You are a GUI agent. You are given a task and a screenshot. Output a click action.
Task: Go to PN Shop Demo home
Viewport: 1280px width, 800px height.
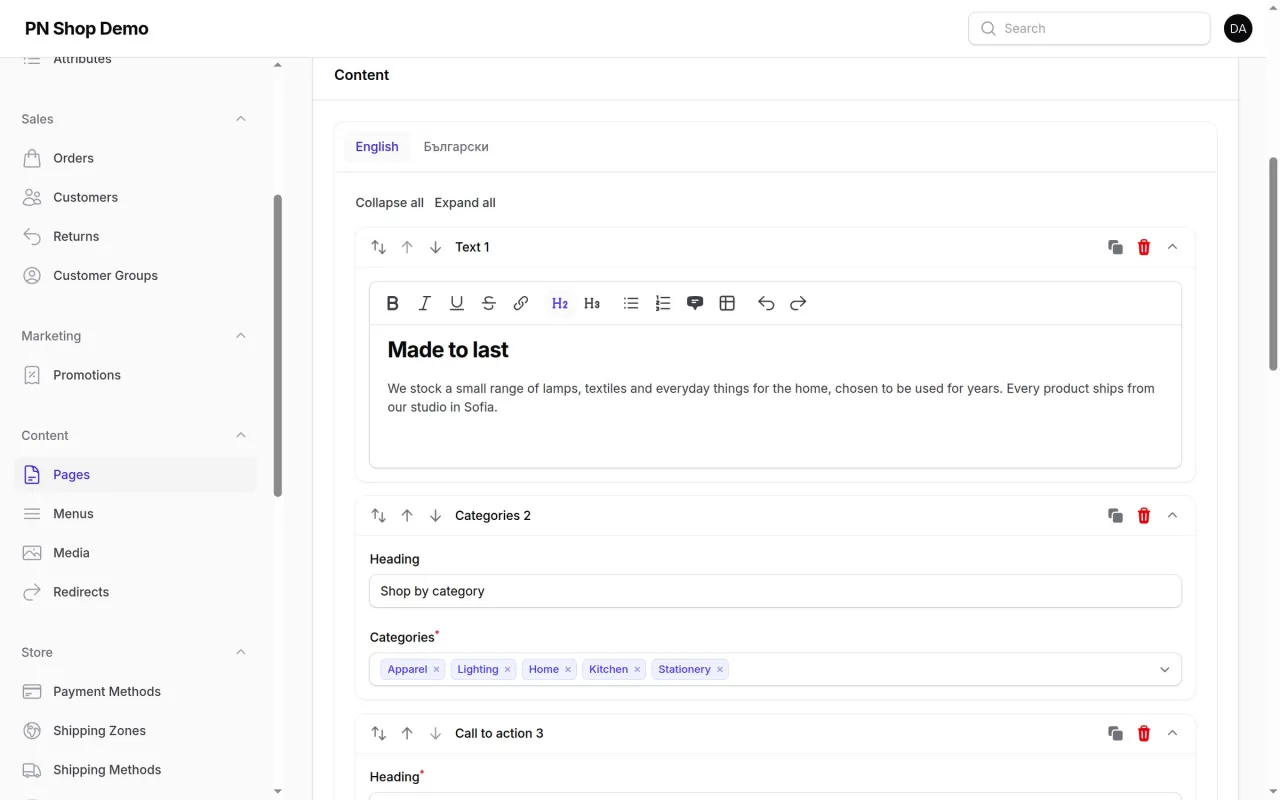coord(87,28)
